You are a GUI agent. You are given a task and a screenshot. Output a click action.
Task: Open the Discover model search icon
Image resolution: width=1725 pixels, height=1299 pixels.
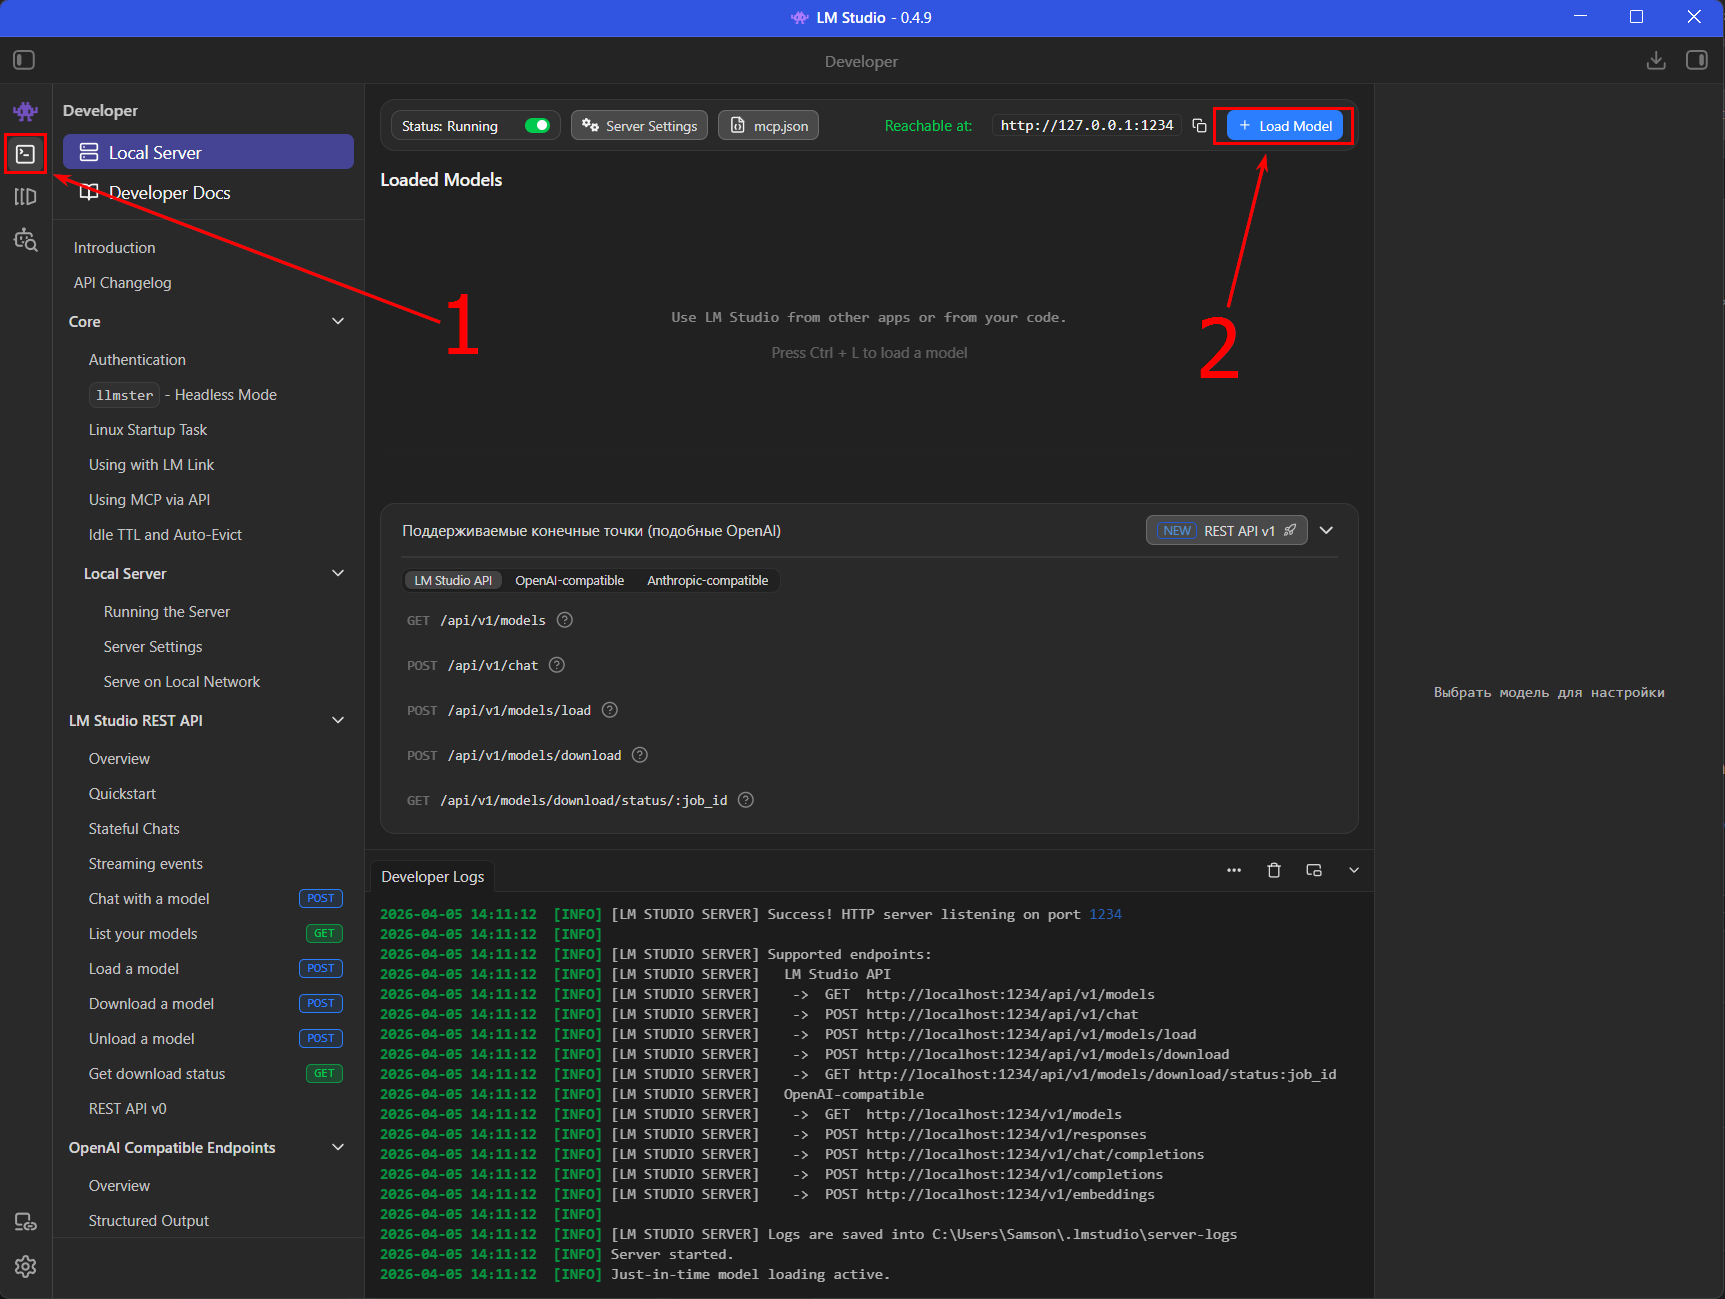tap(25, 240)
